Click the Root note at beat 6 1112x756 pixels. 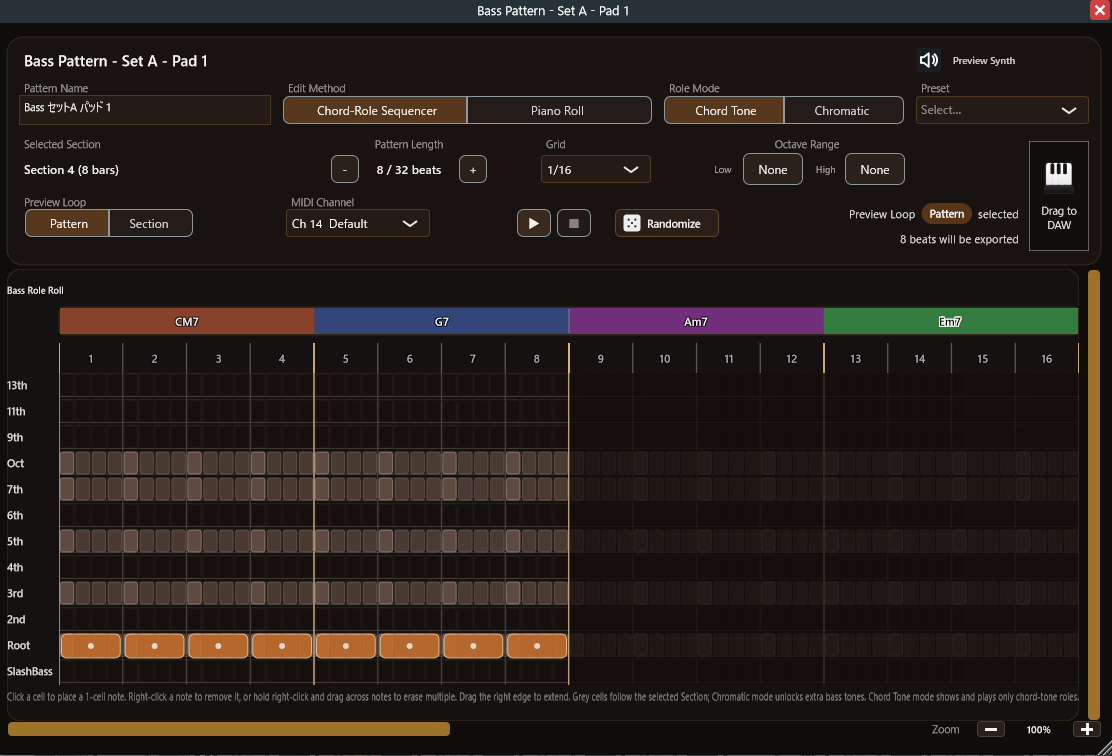coord(409,646)
